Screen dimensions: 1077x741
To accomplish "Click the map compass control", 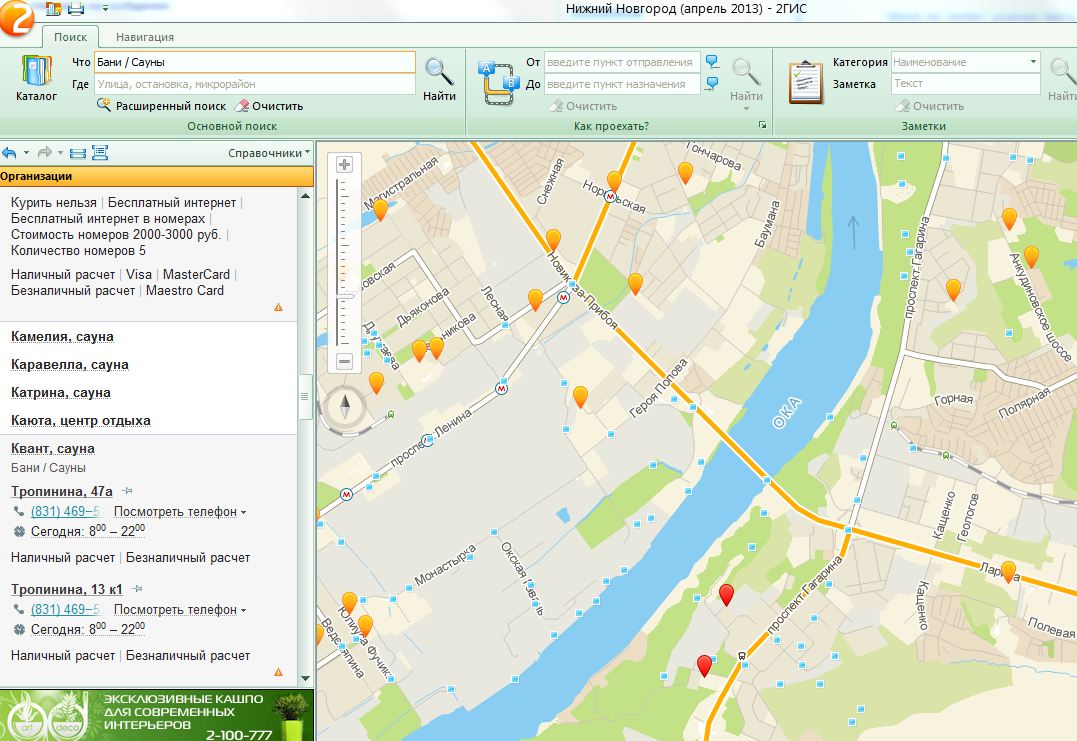I will coord(346,407).
